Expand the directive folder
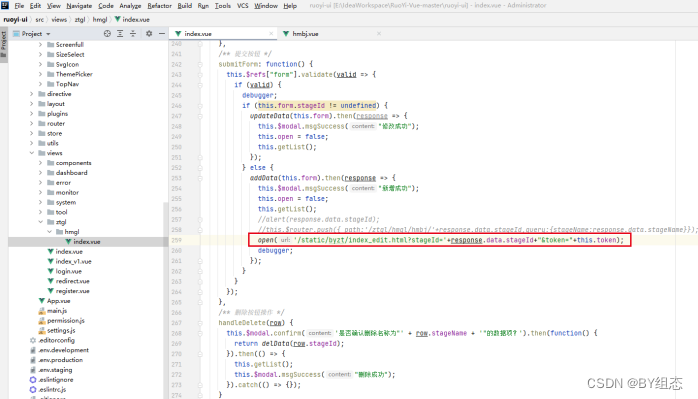 32,94
